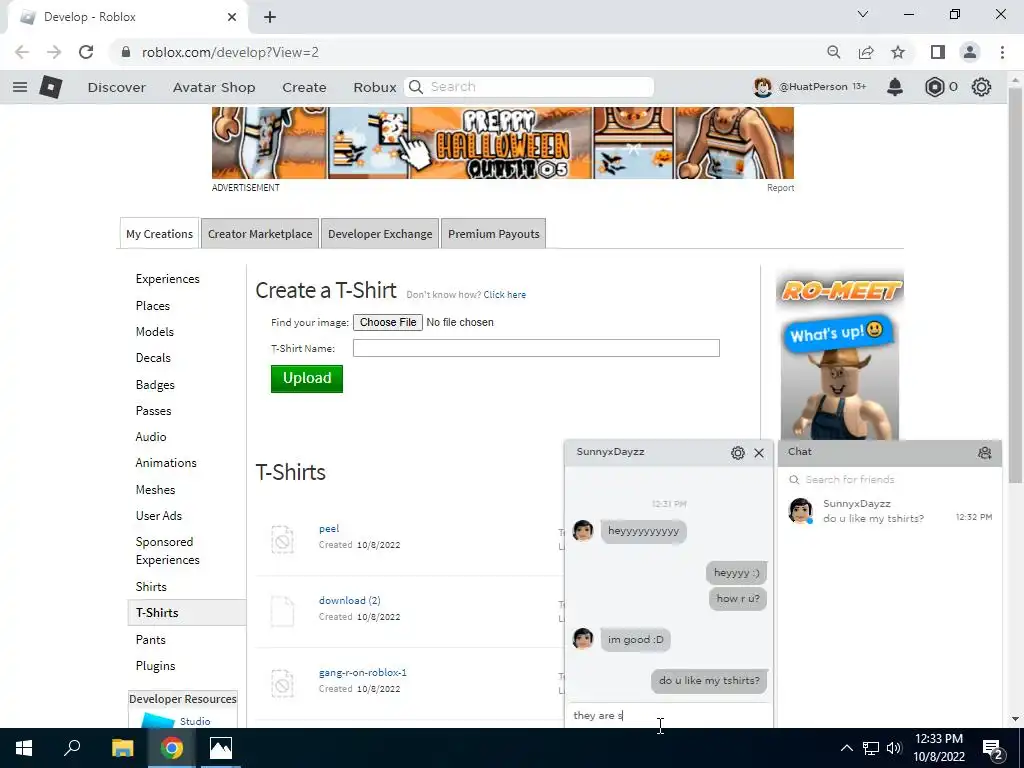Open the tab search chevron
The width and height of the screenshot is (1024, 768).
click(863, 14)
